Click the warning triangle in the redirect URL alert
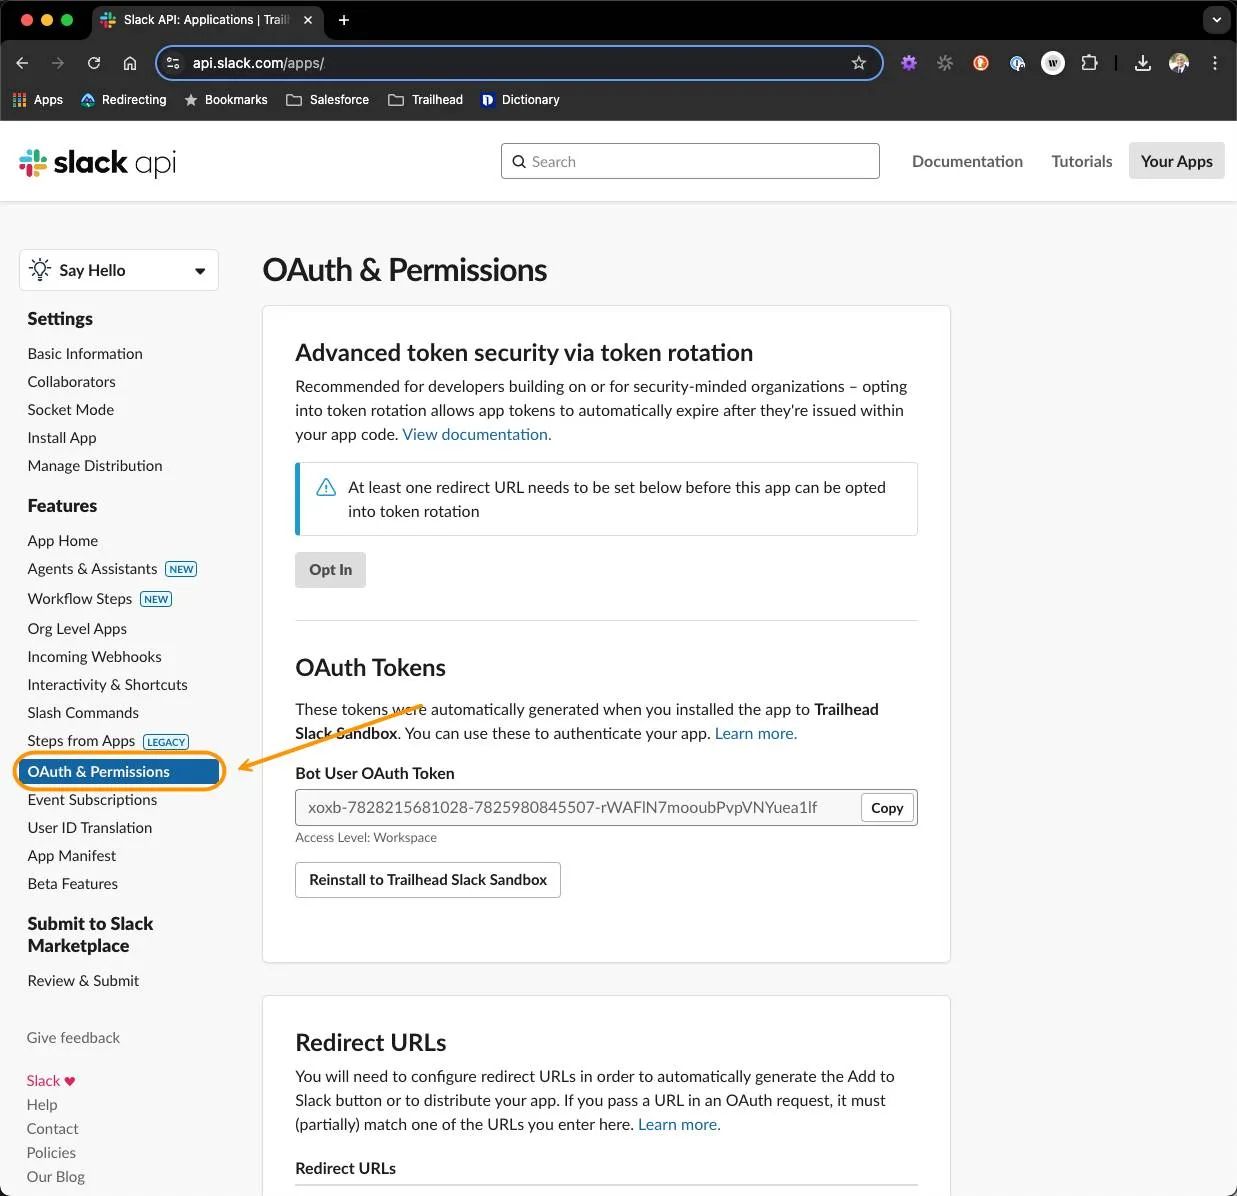This screenshot has height=1196, width=1237. pos(325,487)
